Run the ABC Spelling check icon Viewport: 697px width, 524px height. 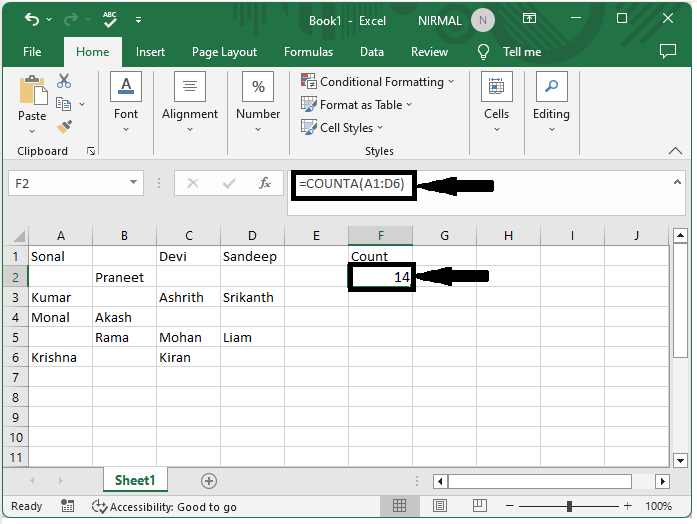pyautogui.click(x=109, y=20)
